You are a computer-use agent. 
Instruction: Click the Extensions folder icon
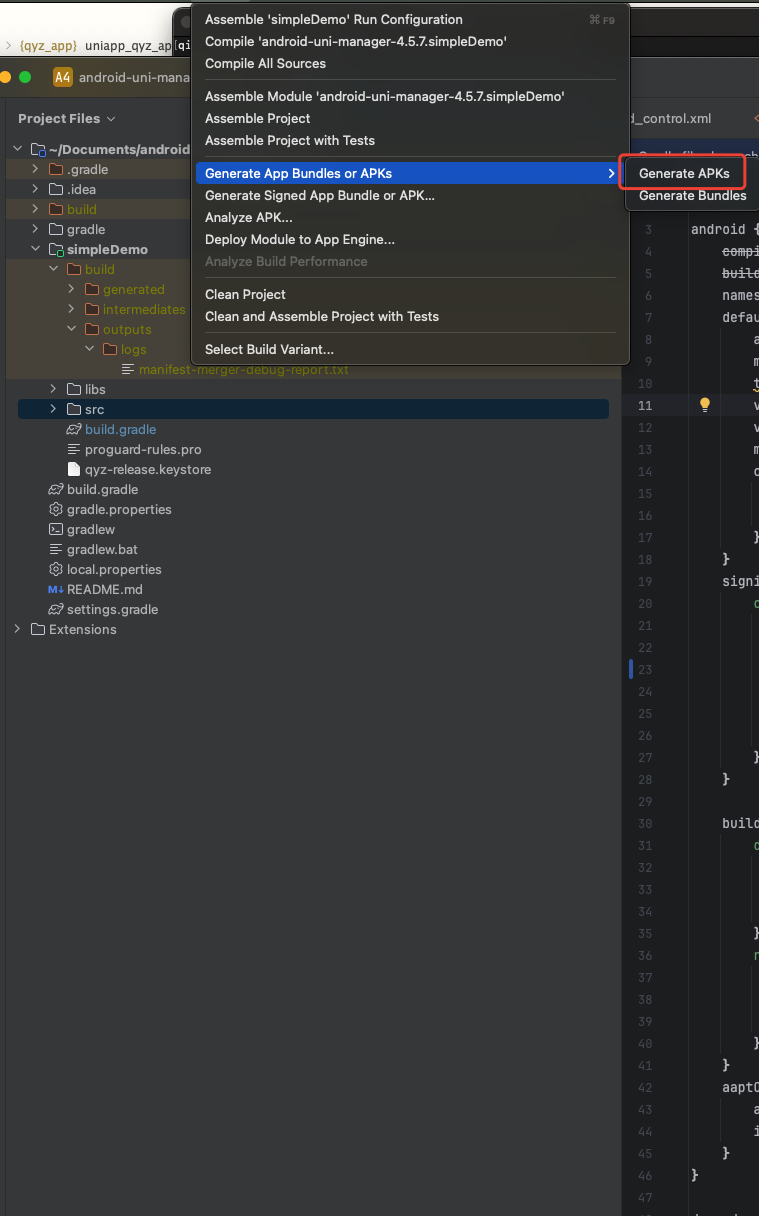click(x=38, y=629)
